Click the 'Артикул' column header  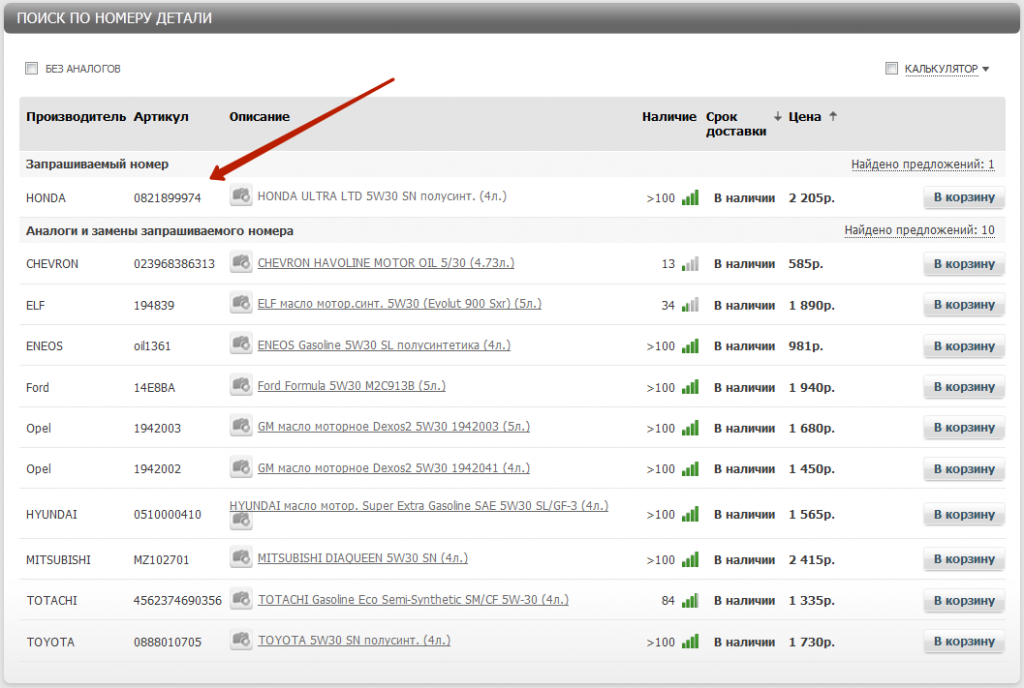pyautogui.click(x=161, y=117)
